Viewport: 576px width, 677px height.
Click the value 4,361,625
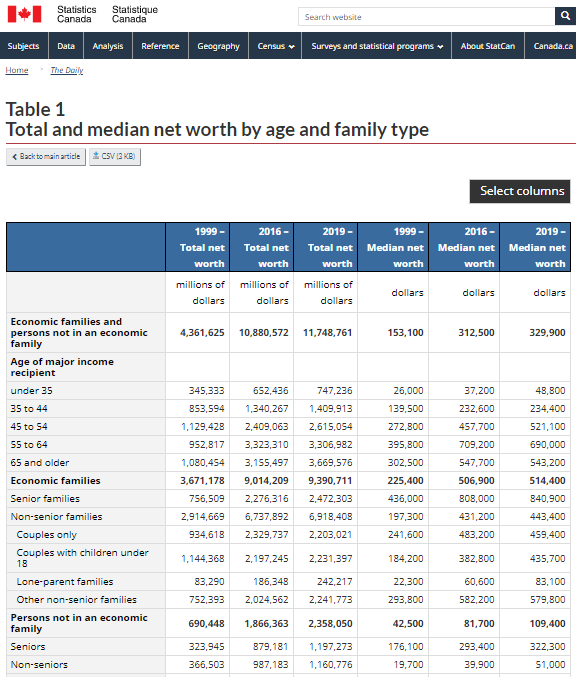202,333
